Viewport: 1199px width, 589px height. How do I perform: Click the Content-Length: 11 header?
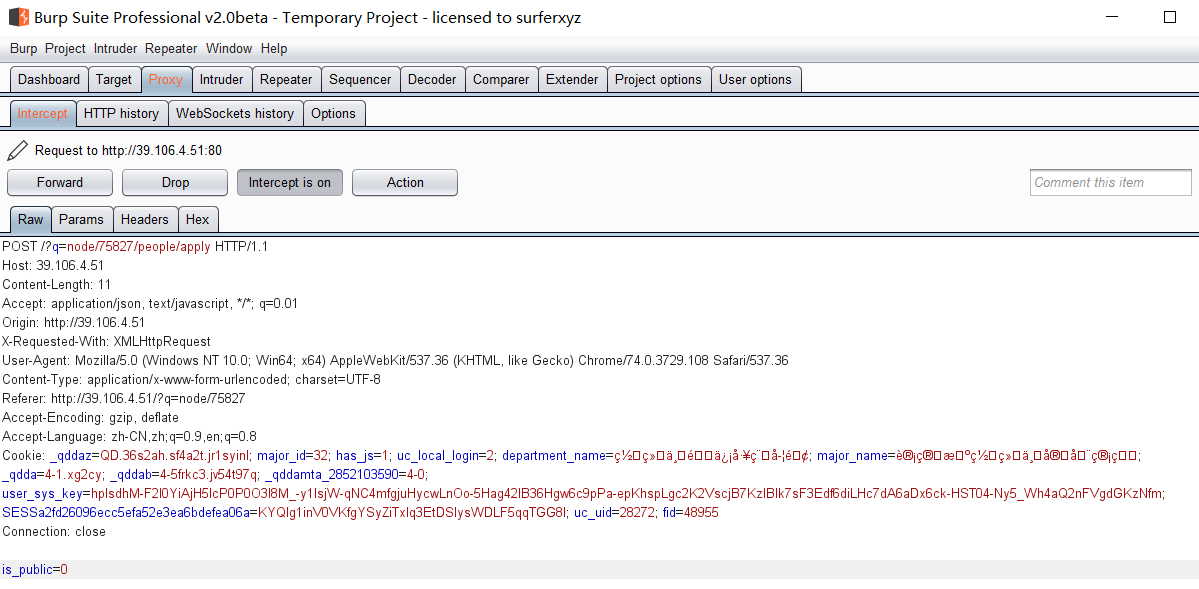pos(57,285)
